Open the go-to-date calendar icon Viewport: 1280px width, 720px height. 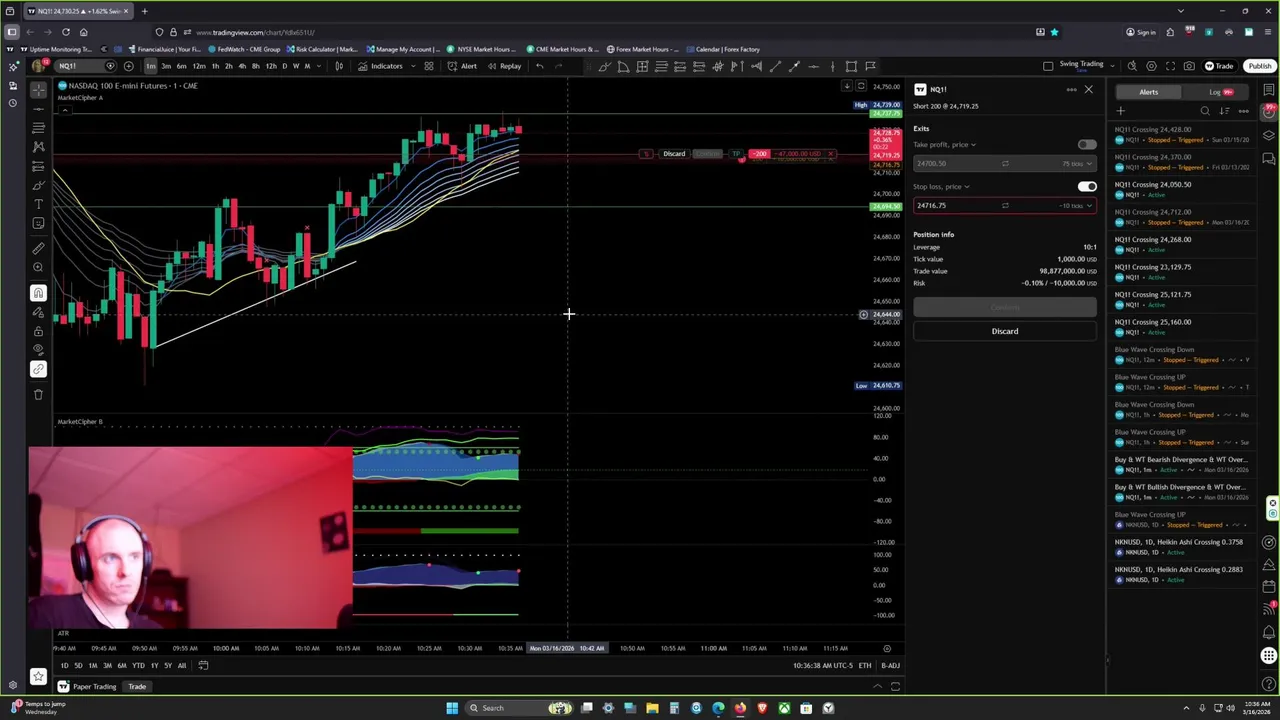203,665
